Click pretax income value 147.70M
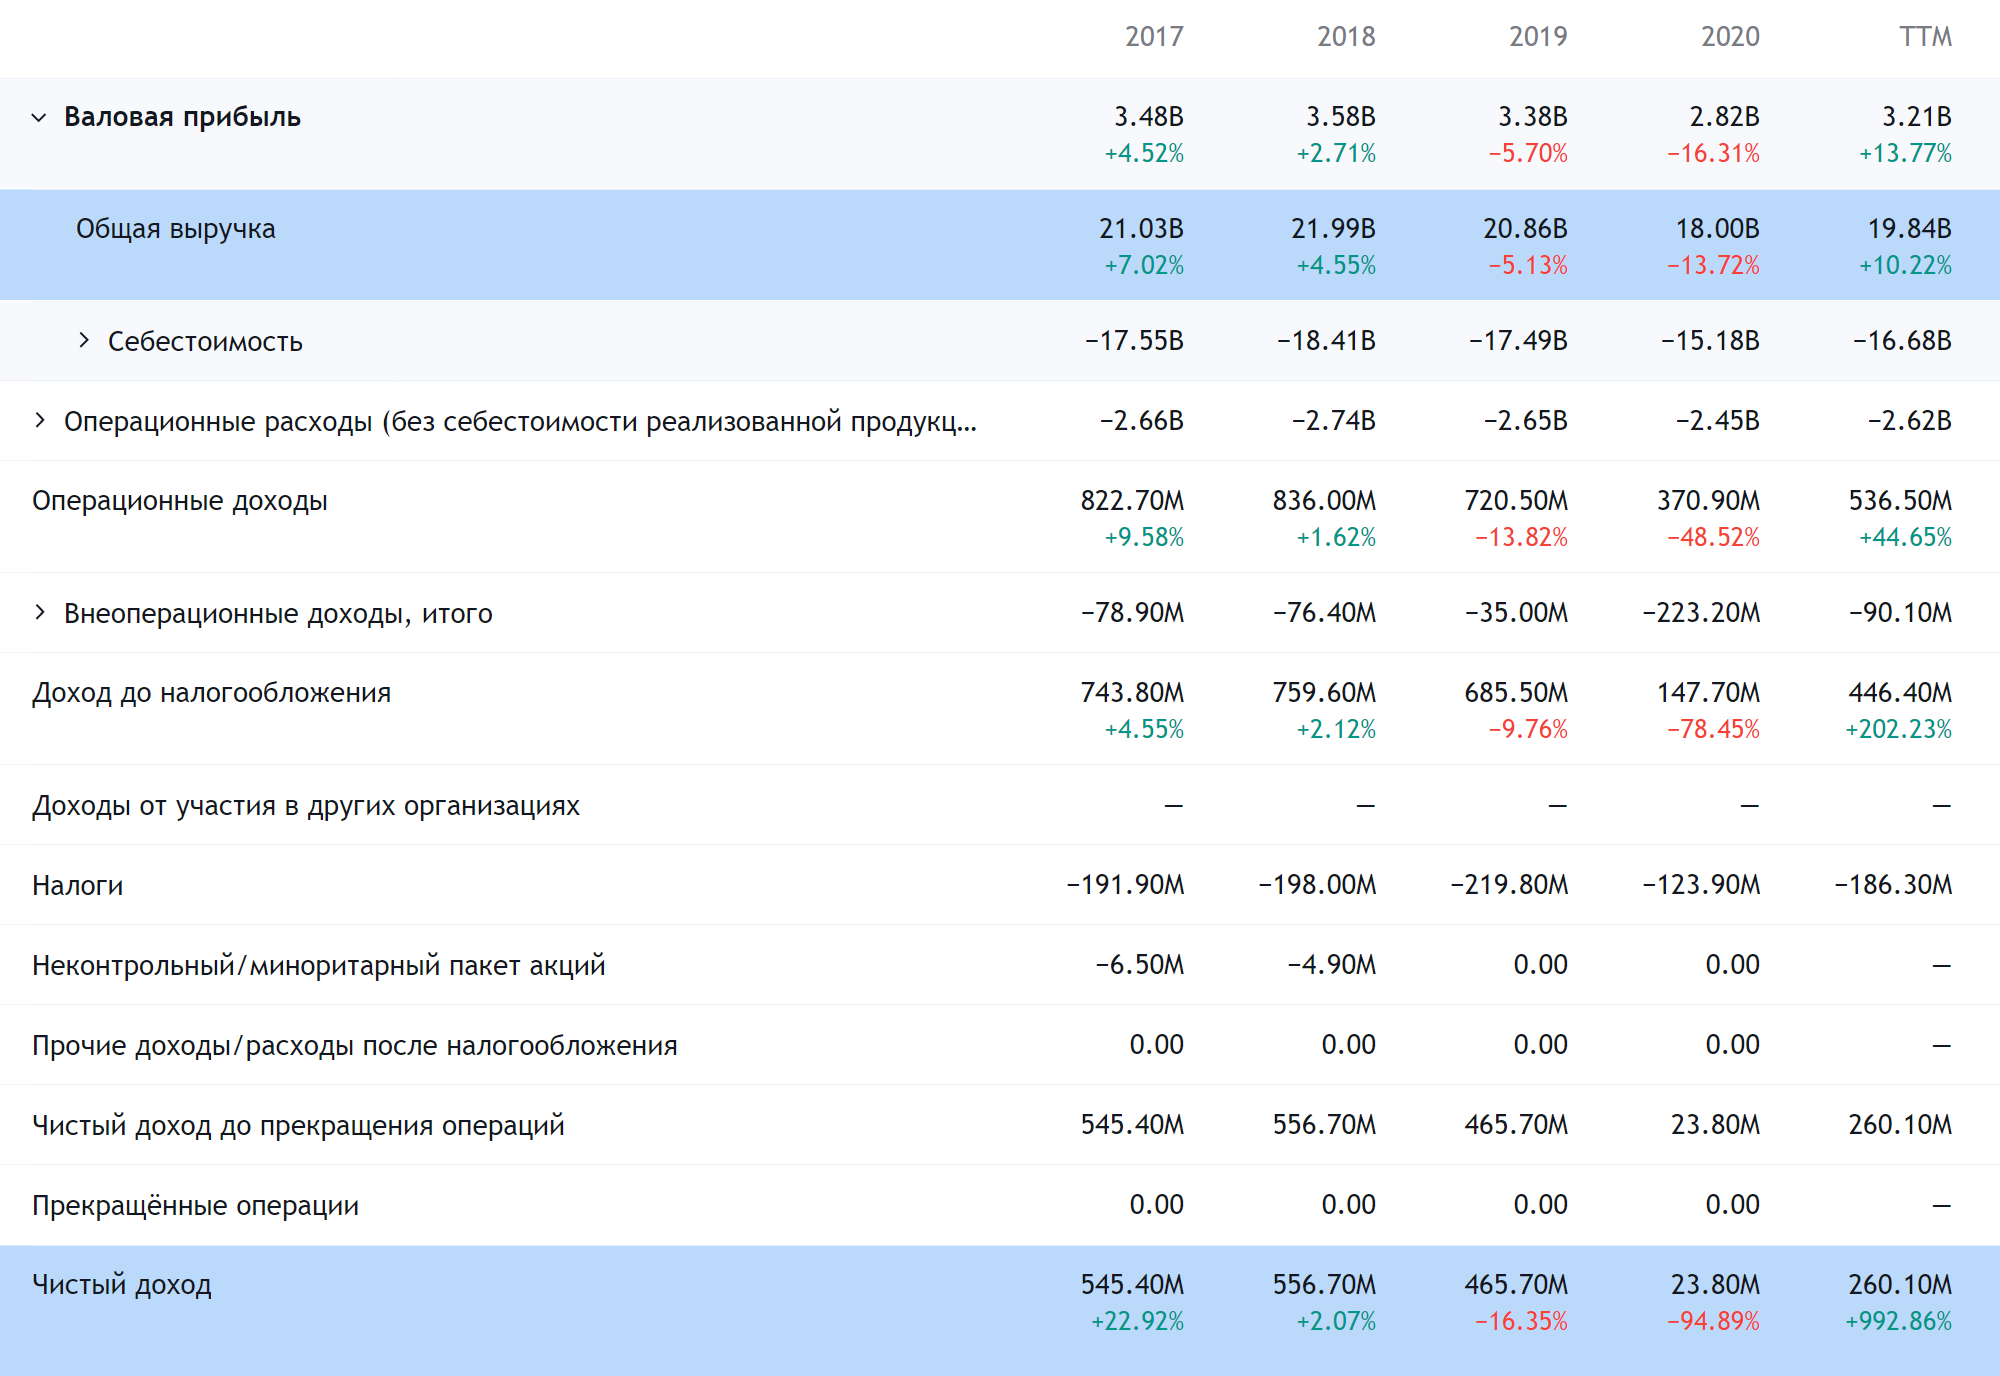Screen dimensions: 2000x1376 tap(1708, 693)
